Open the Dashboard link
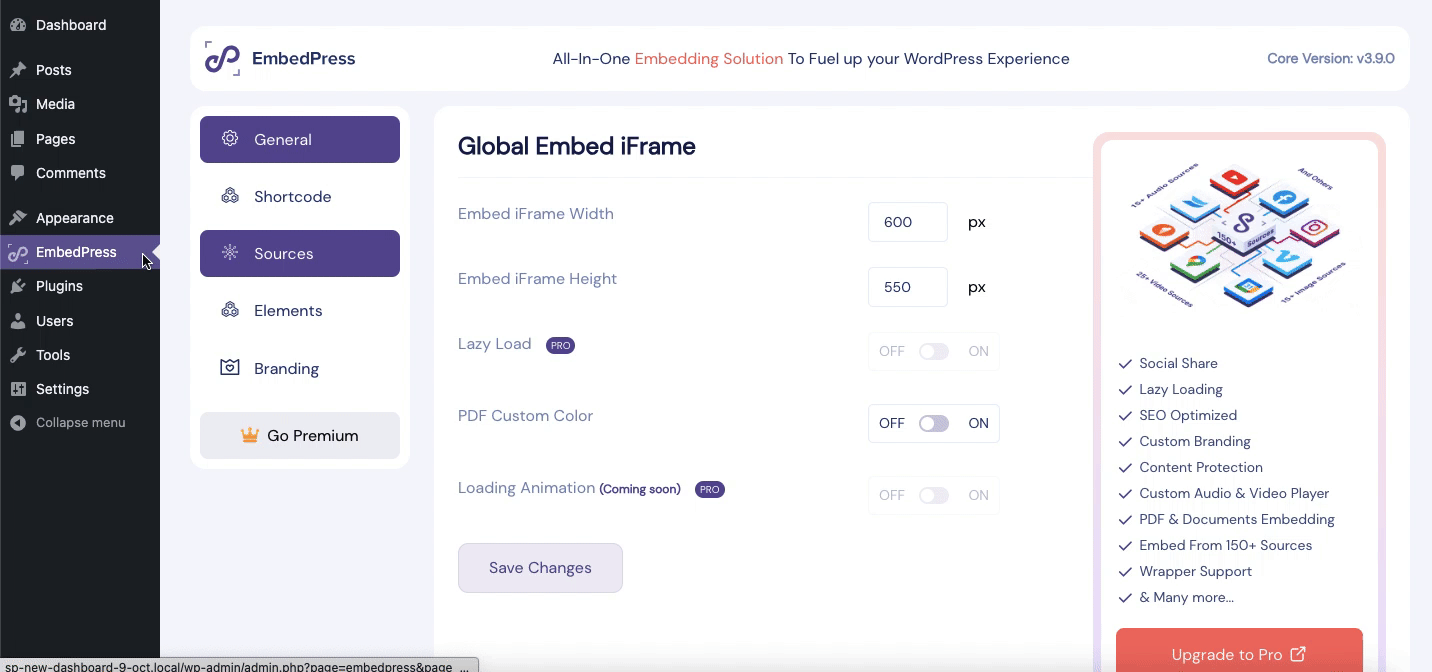The height and width of the screenshot is (672, 1432). [80, 25]
